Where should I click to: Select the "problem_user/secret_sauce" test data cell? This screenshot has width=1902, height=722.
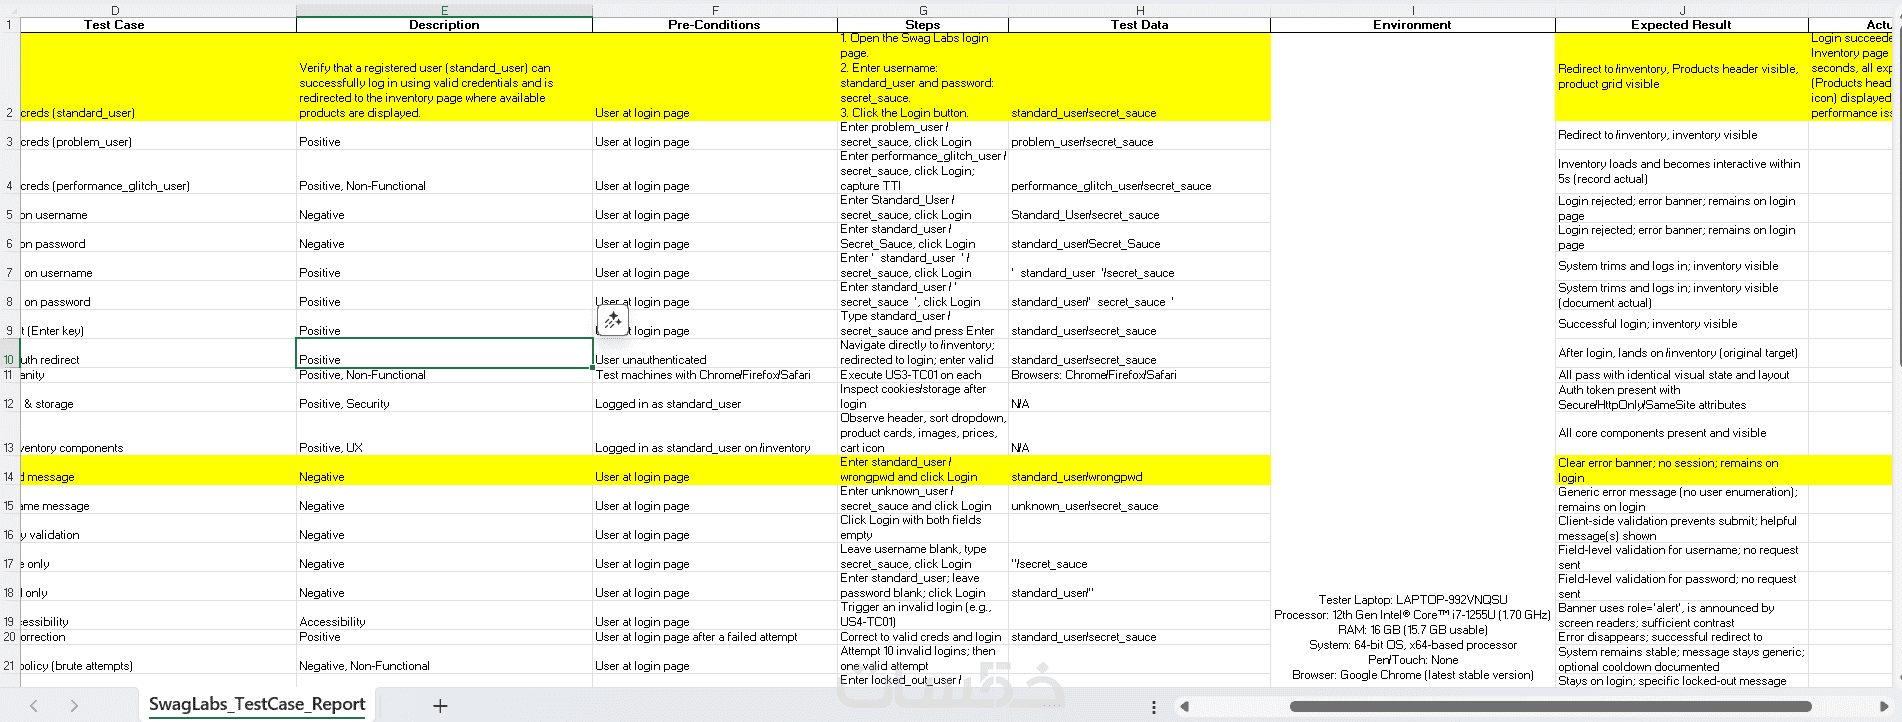[x=1140, y=136]
